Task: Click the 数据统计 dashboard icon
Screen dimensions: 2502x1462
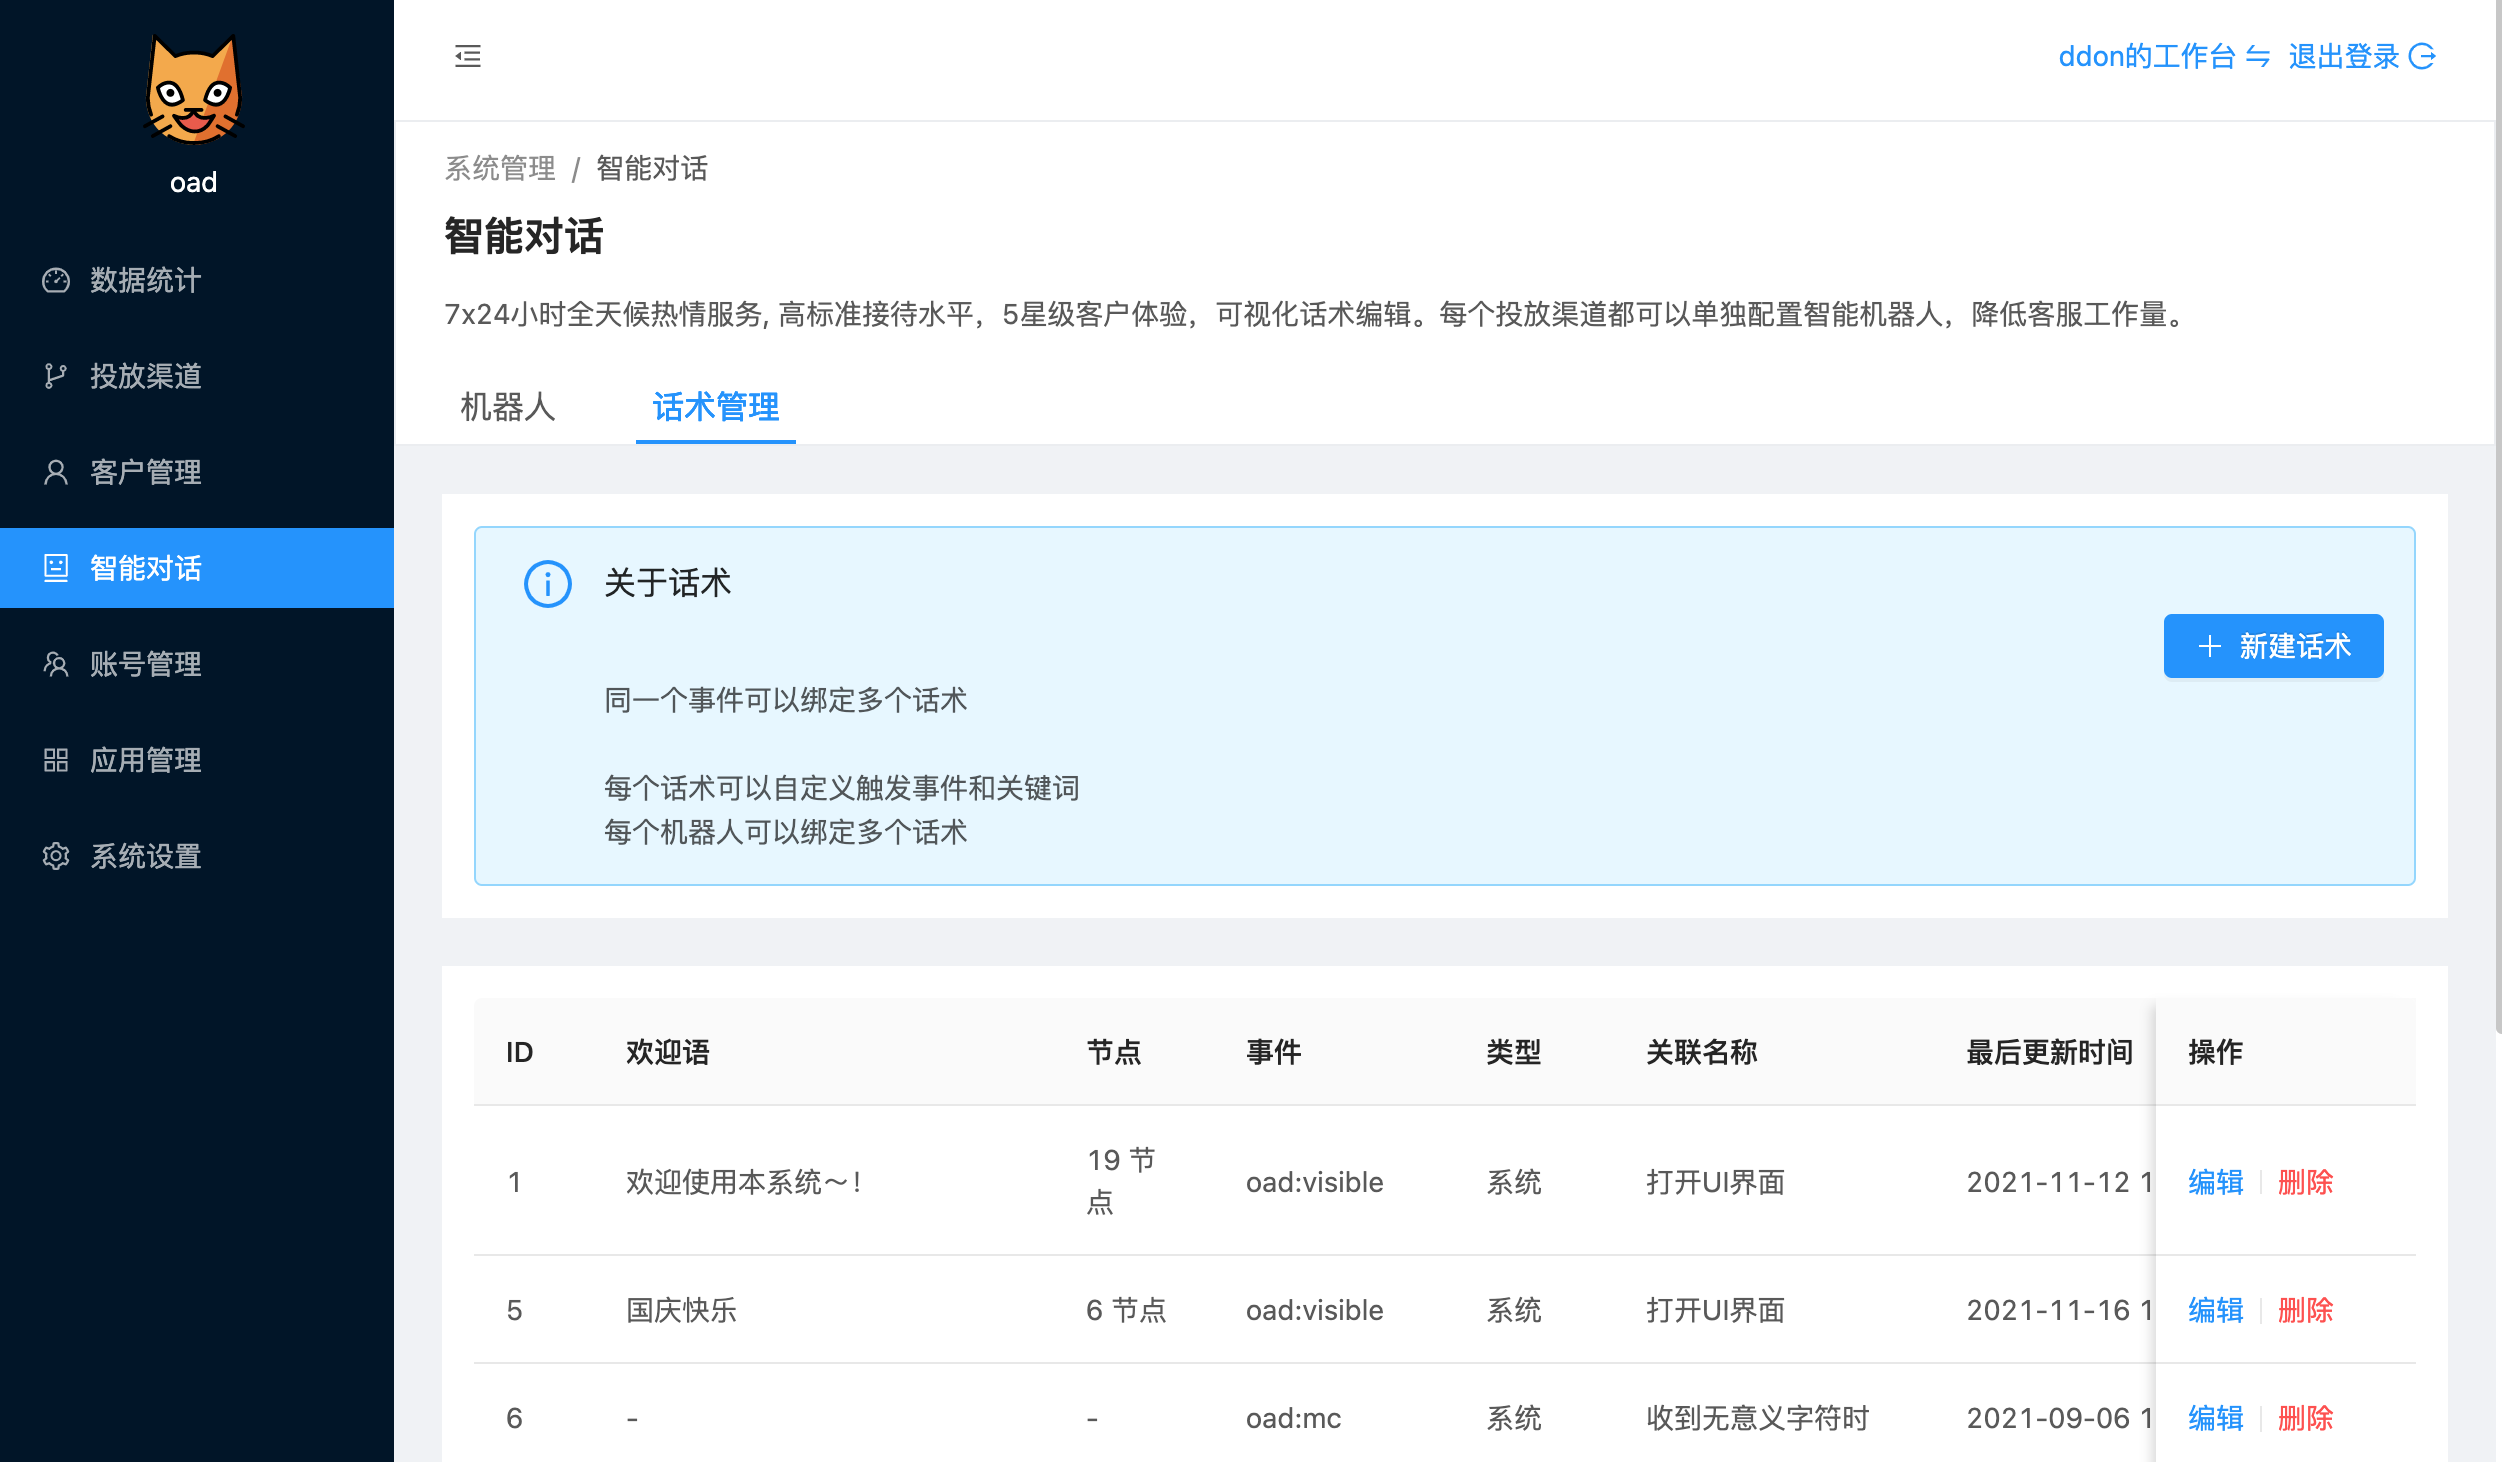Action: tap(56, 280)
